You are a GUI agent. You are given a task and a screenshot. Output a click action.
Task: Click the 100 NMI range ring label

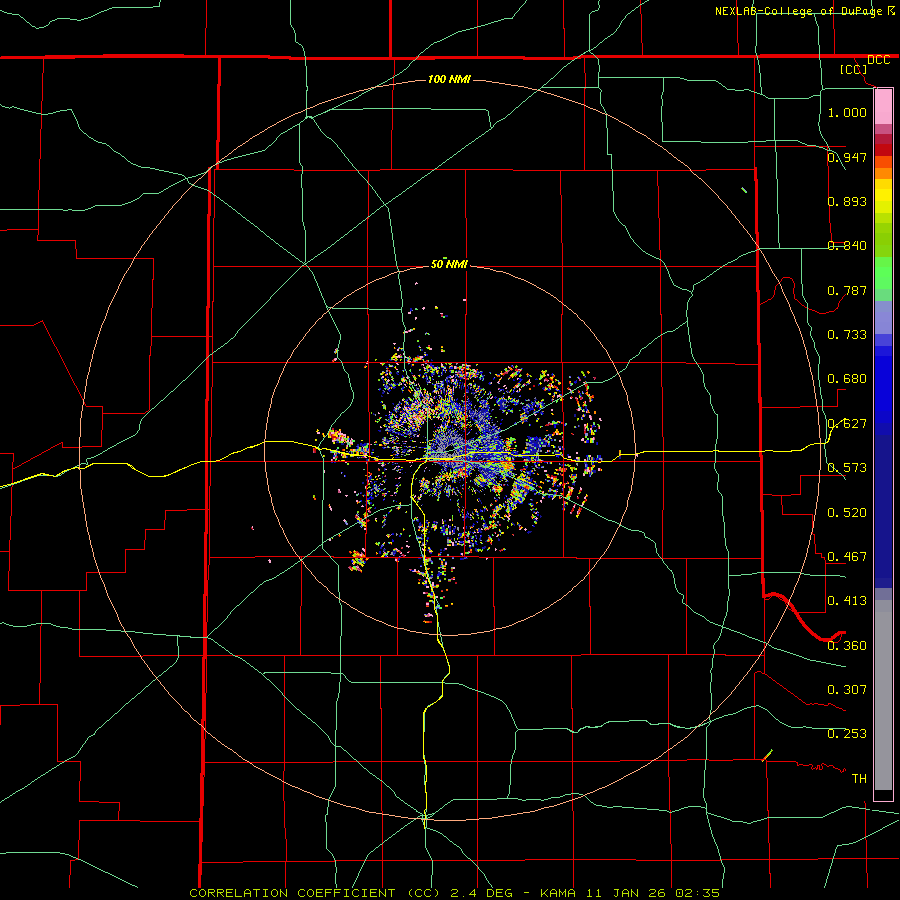point(449,79)
